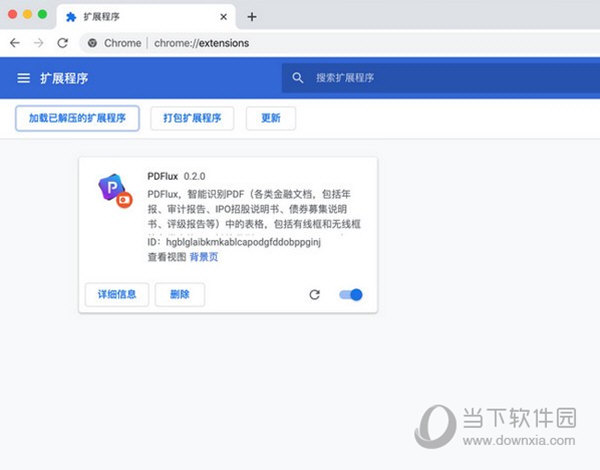This screenshot has height=470, width=600.
Task: Click the search magnifier icon
Action: (298, 78)
